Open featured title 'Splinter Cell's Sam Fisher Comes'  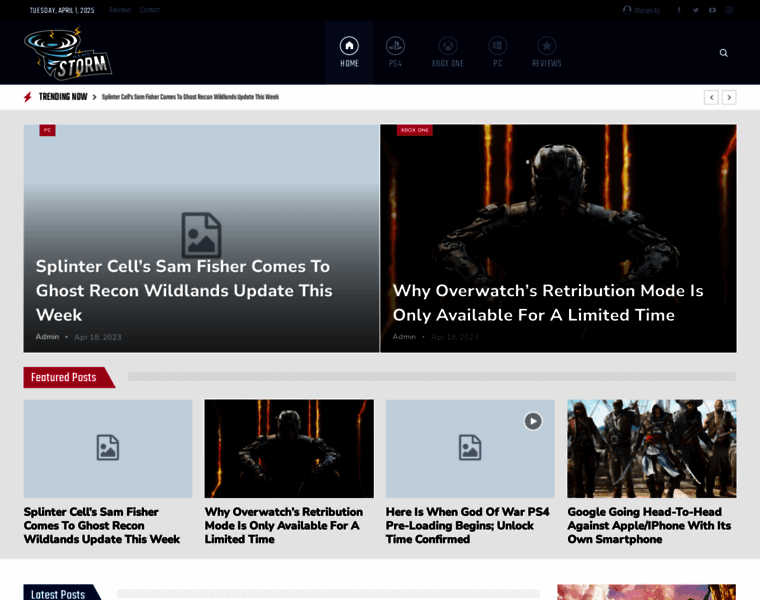(x=102, y=525)
